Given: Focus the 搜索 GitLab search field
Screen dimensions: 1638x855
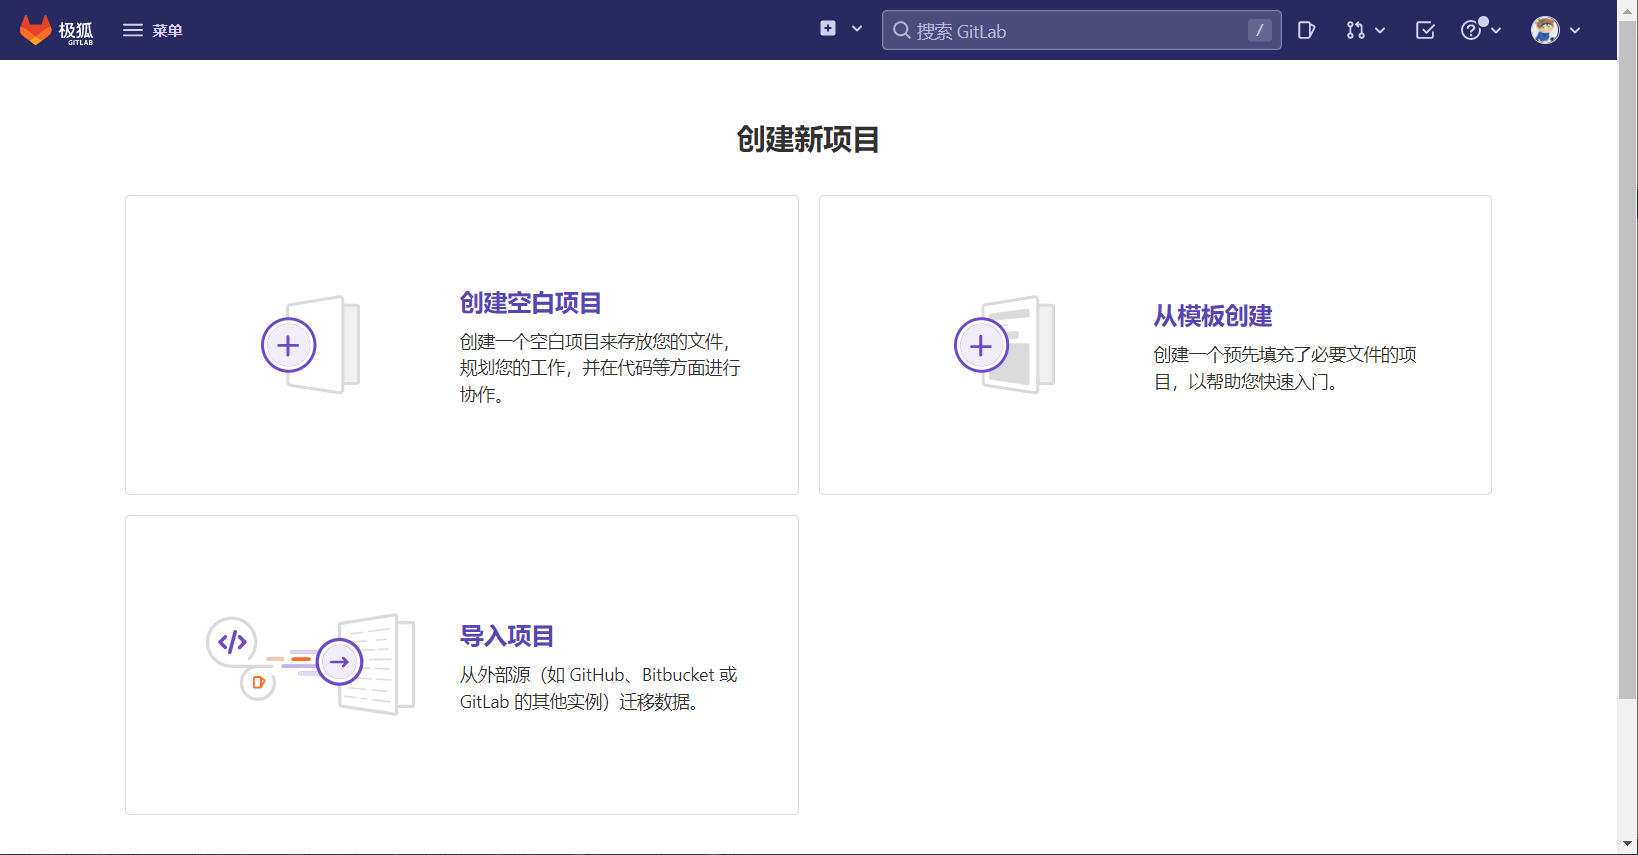Looking at the screenshot, I should pyautogui.click(x=1081, y=30).
